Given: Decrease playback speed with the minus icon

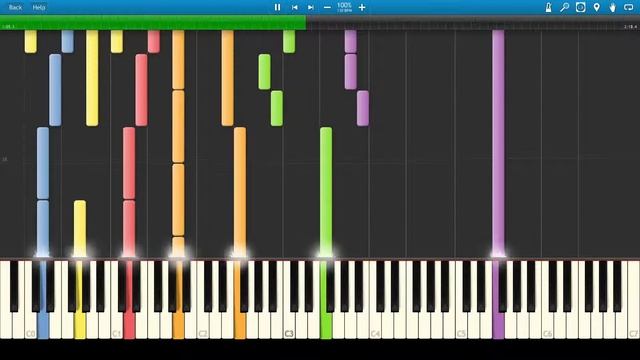Looking at the screenshot, I should (327, 7).
